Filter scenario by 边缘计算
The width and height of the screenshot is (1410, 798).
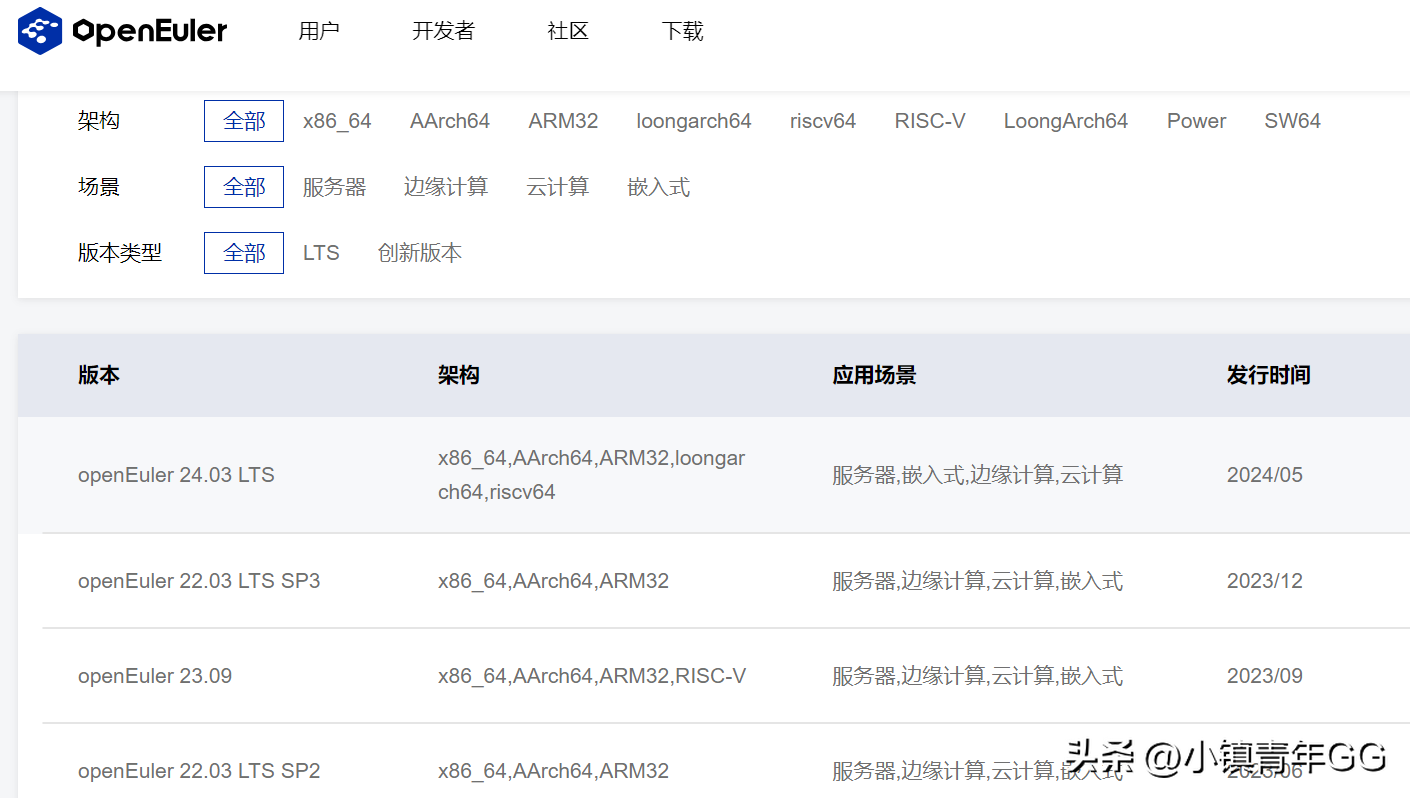446,187
